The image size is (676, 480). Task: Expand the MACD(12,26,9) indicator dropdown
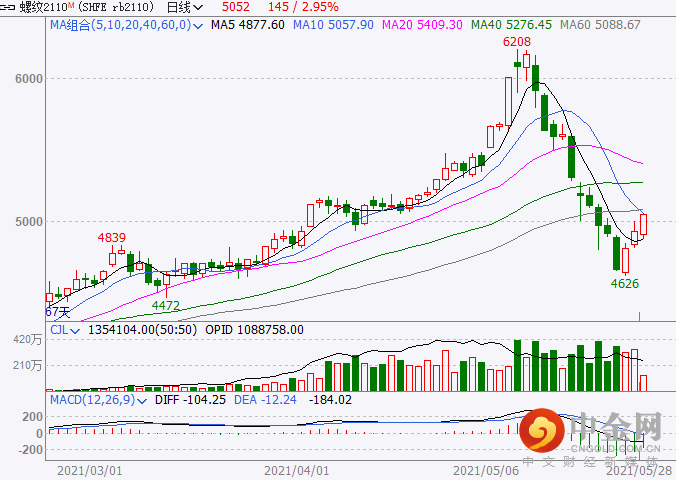coord(98,400)
